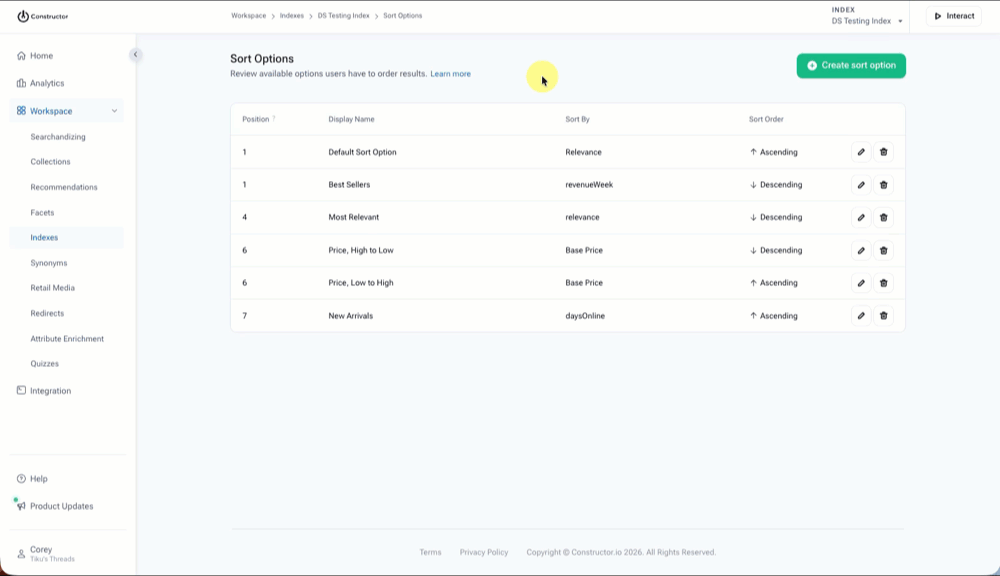Screen dimensions: 1000x576
Task: Go to Workspace breadcrumb
Action: point(249,15)
